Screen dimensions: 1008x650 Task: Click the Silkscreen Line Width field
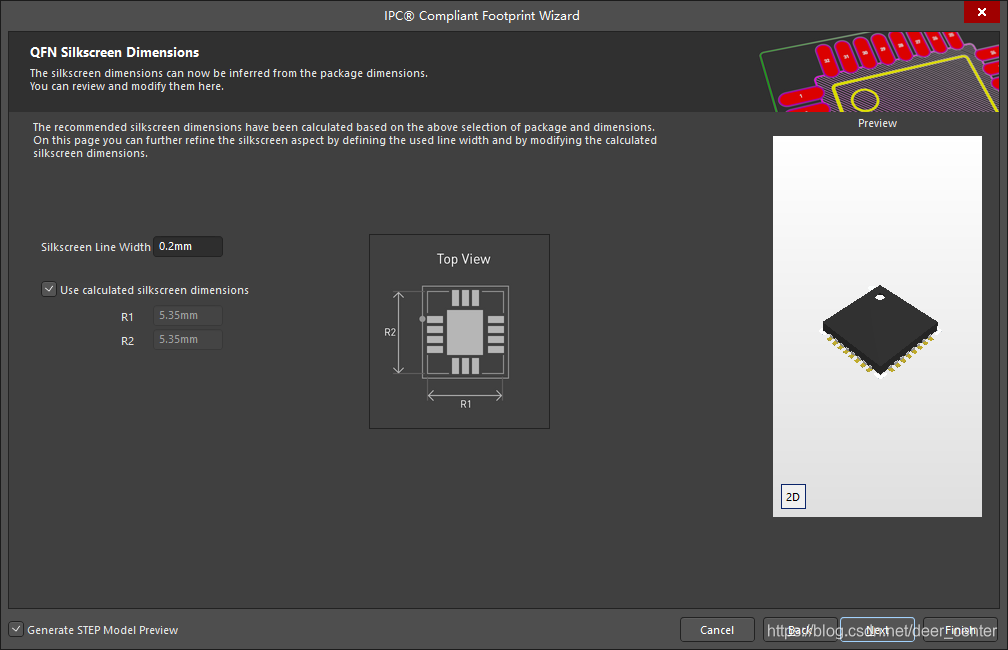pyautogui.click(x=188, y=246)
